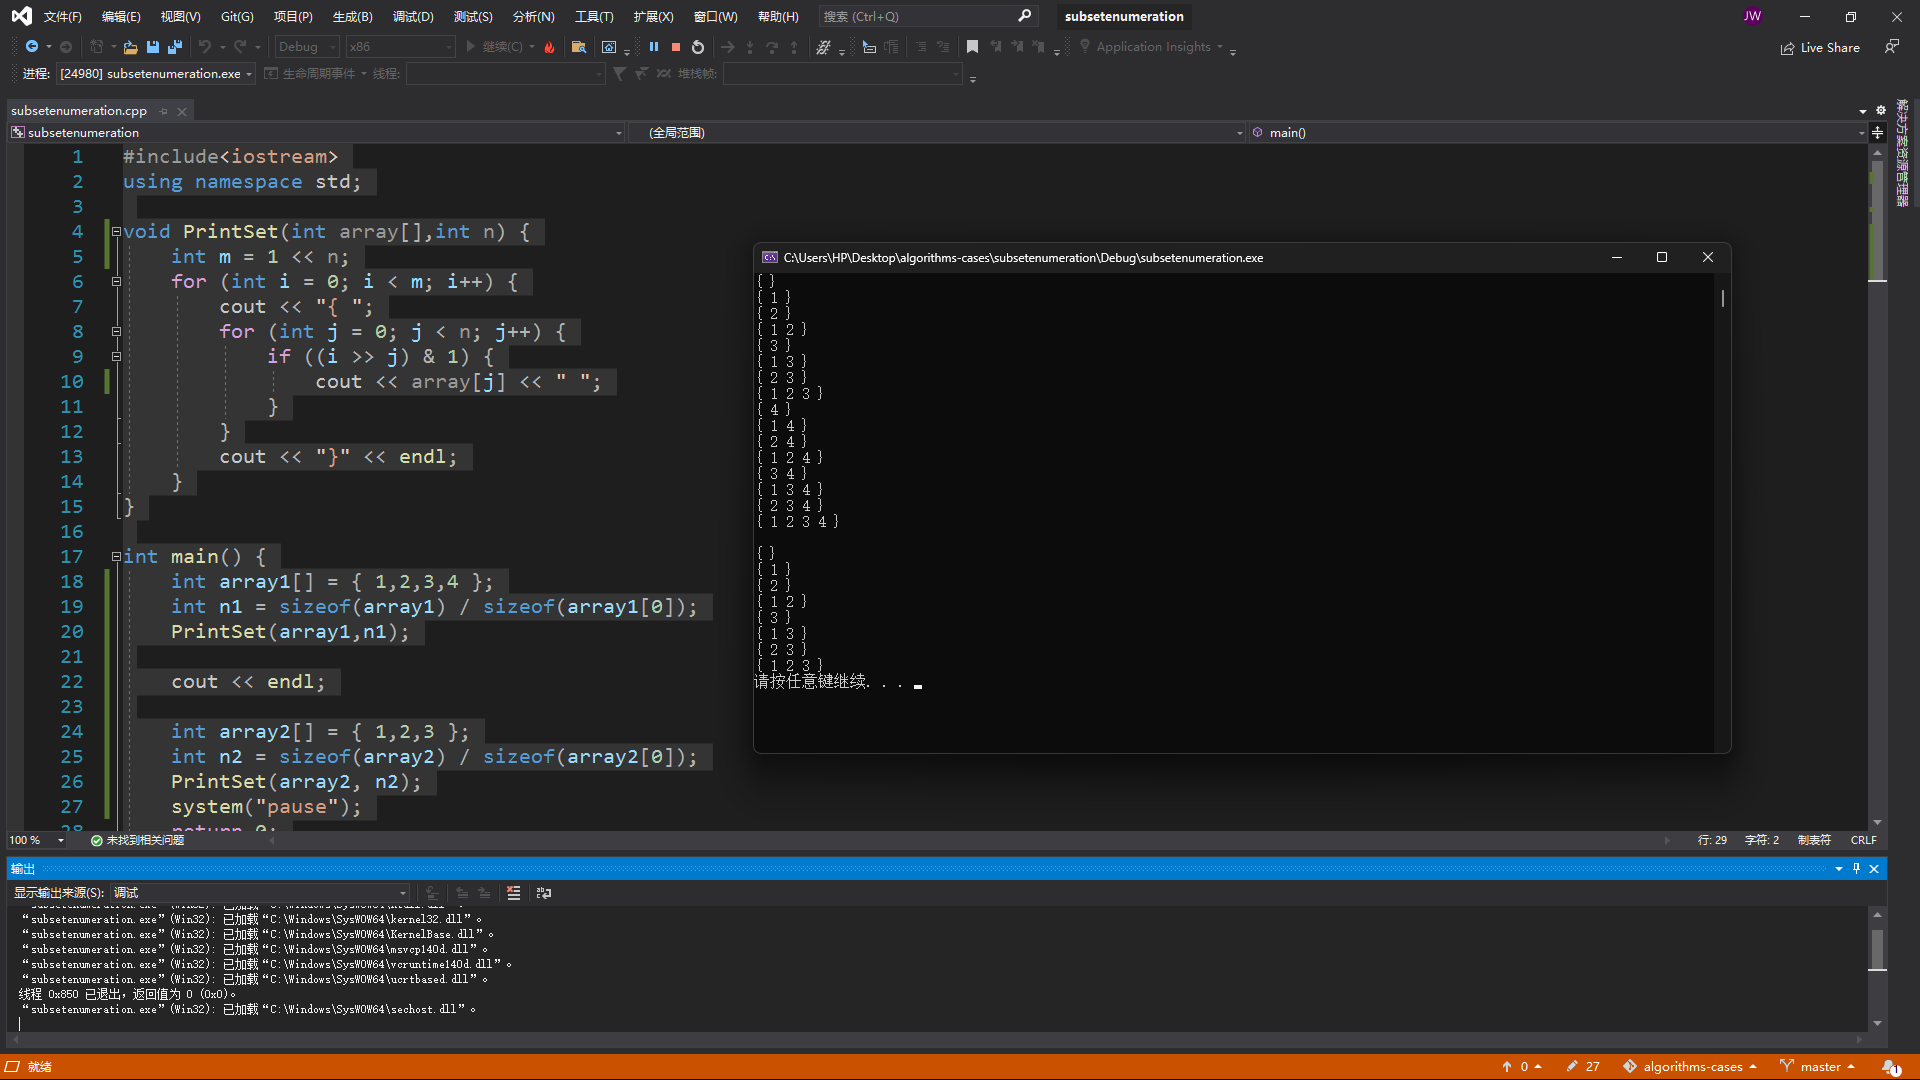This screenshot has height=1080, width=1920.
Task: Open the stack frame dropdown
Action: click(843, 74)
